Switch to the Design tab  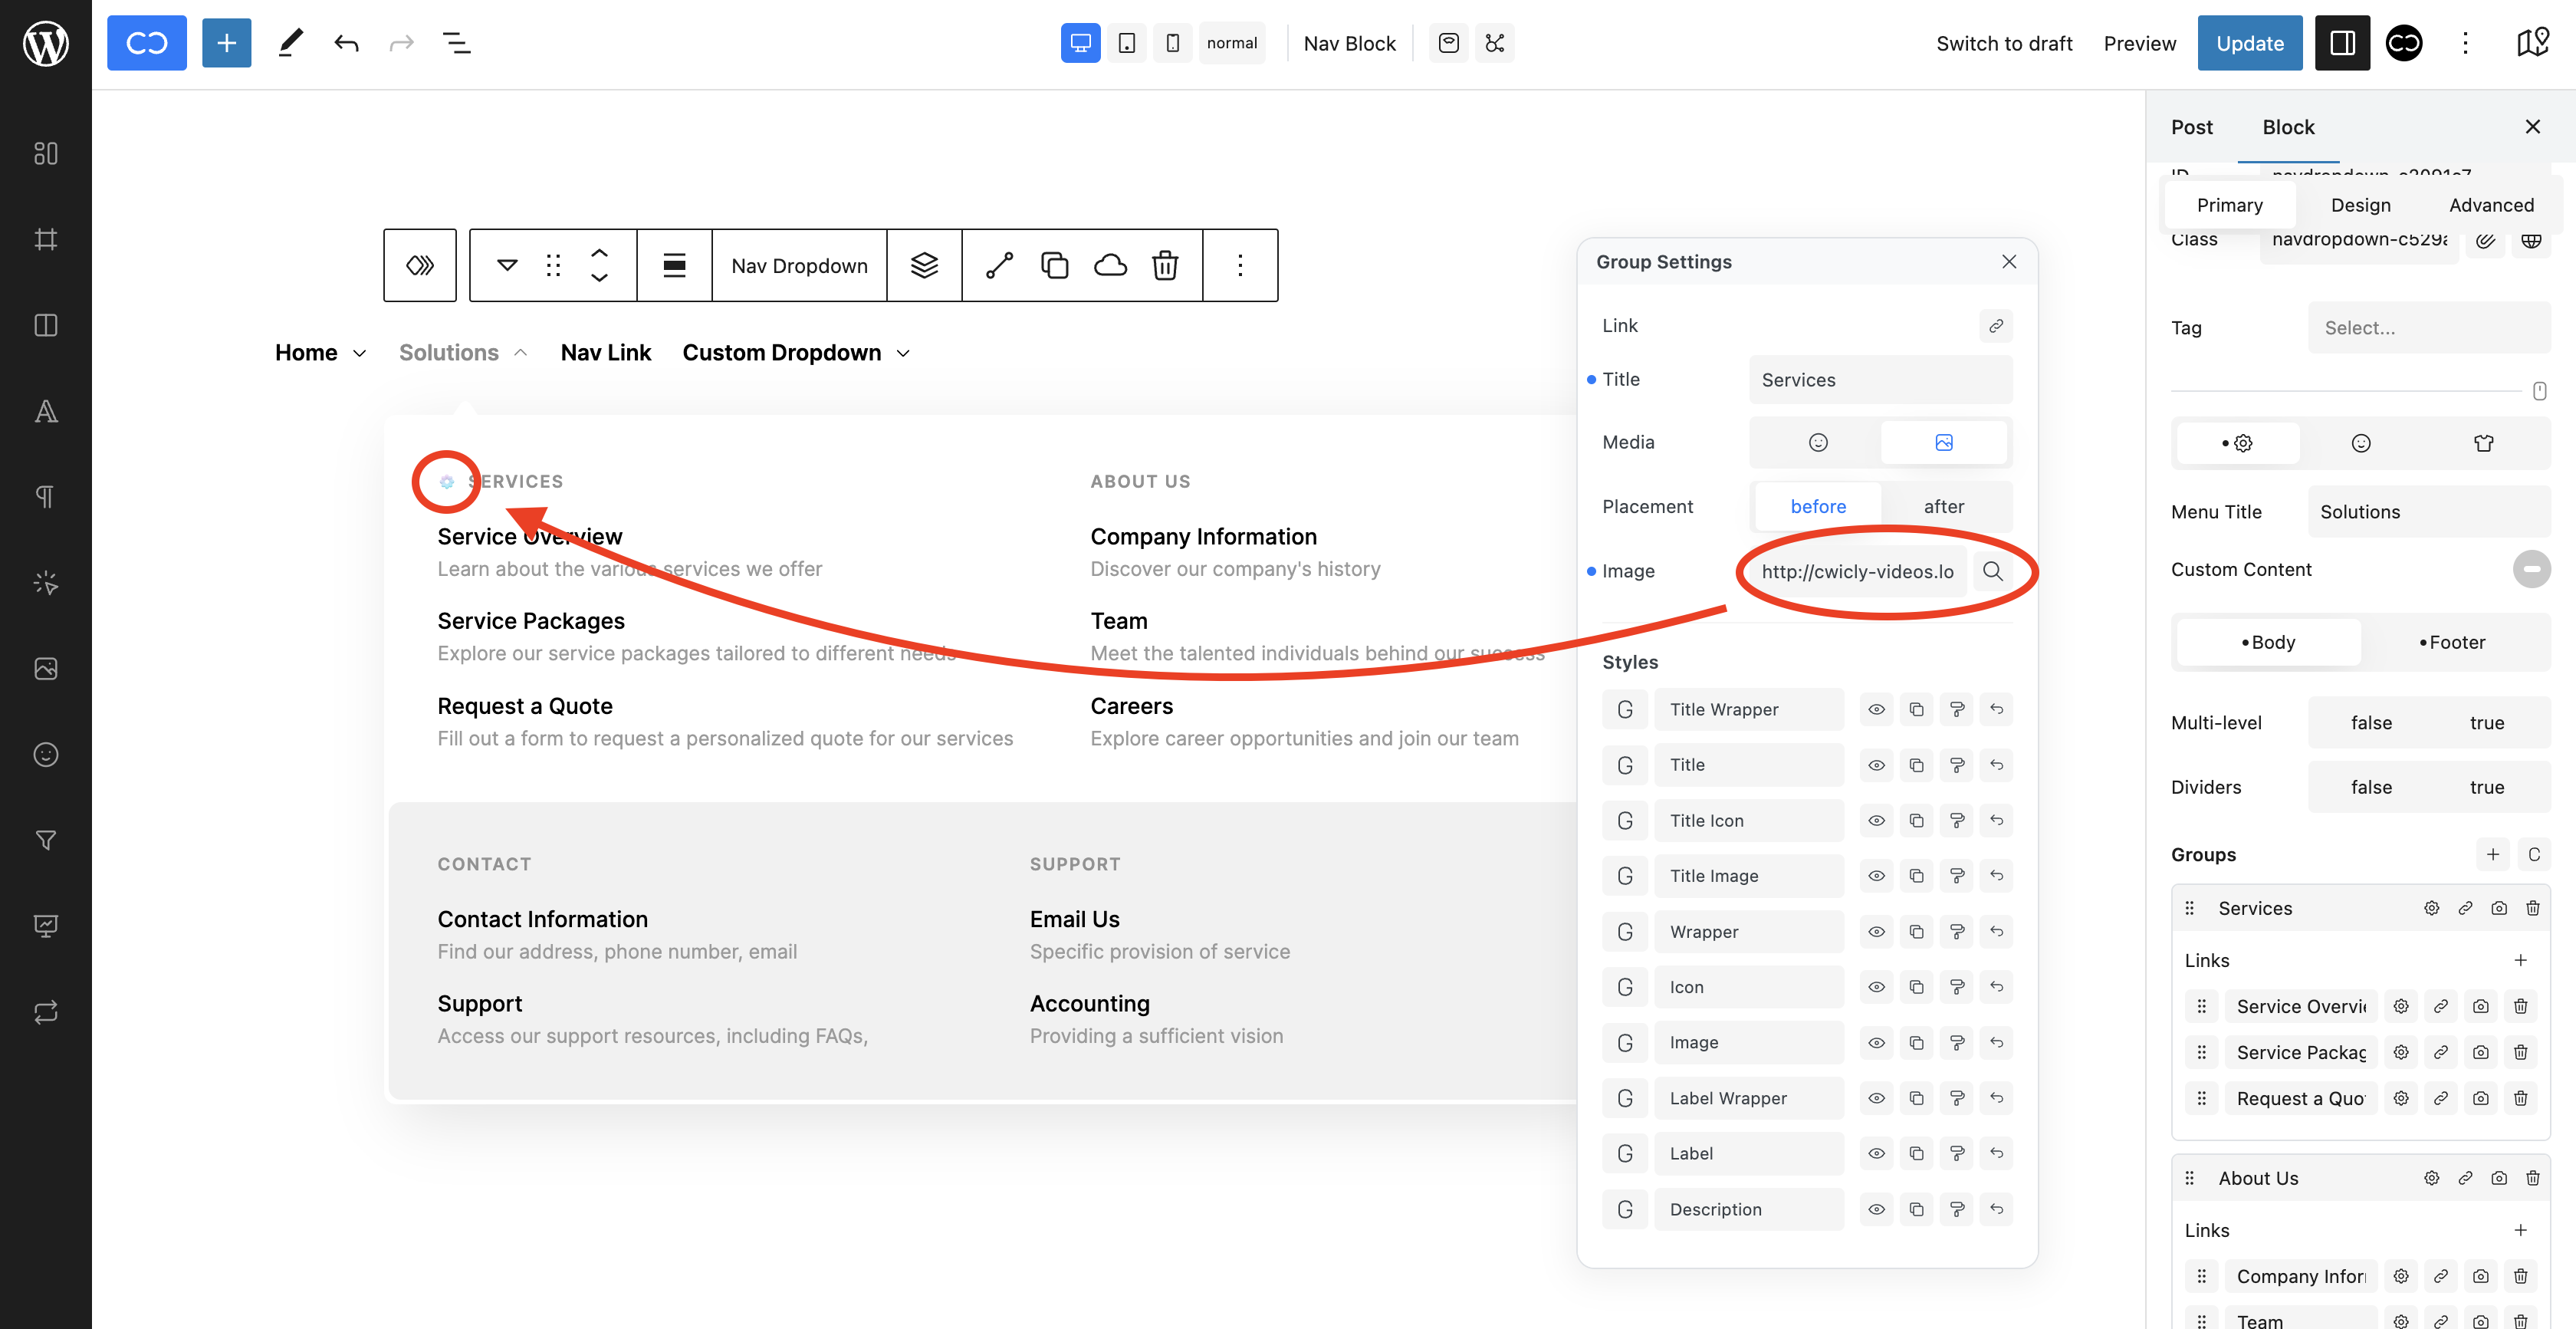click(2360, 205)
